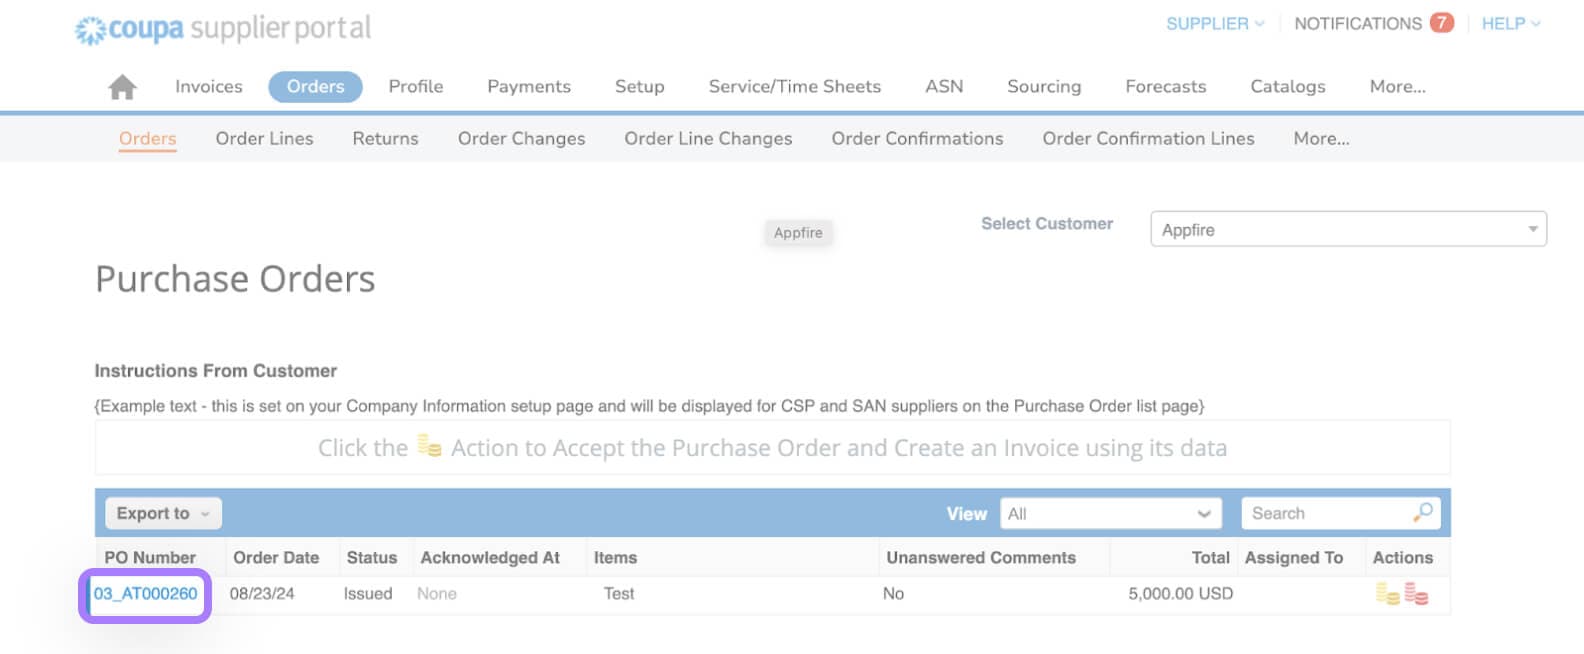Image resolution: width=1584 pixels, height=654 pixels.
Task: Click the search magnifier icon
Action: [x=1422, y=513]
